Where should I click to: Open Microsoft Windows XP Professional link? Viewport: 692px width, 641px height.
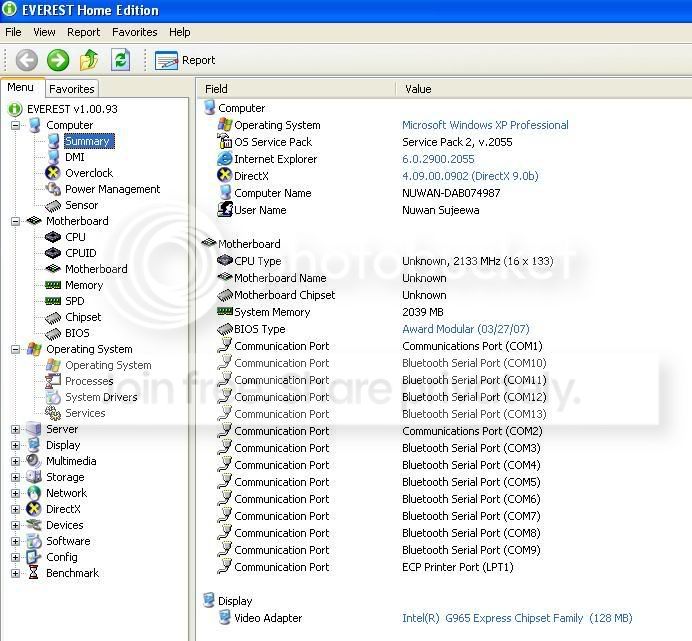(x=485, y=125)
